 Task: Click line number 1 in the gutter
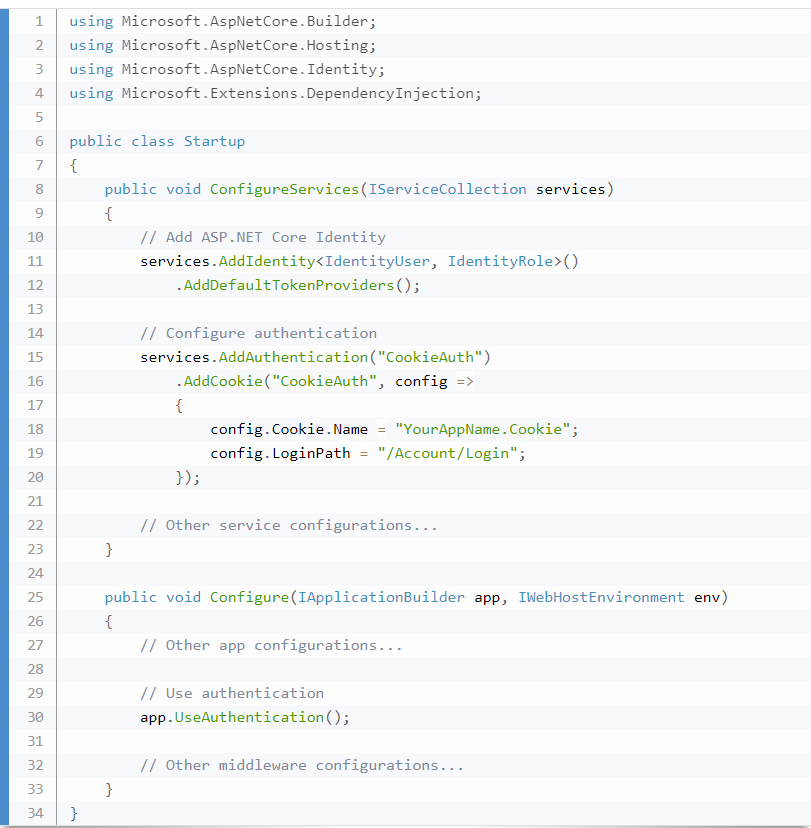point(38,21)
